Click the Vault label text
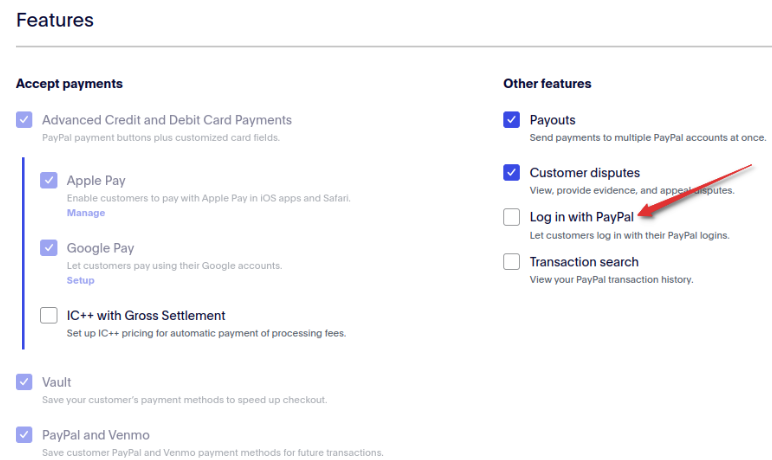 tap(57, 382)
